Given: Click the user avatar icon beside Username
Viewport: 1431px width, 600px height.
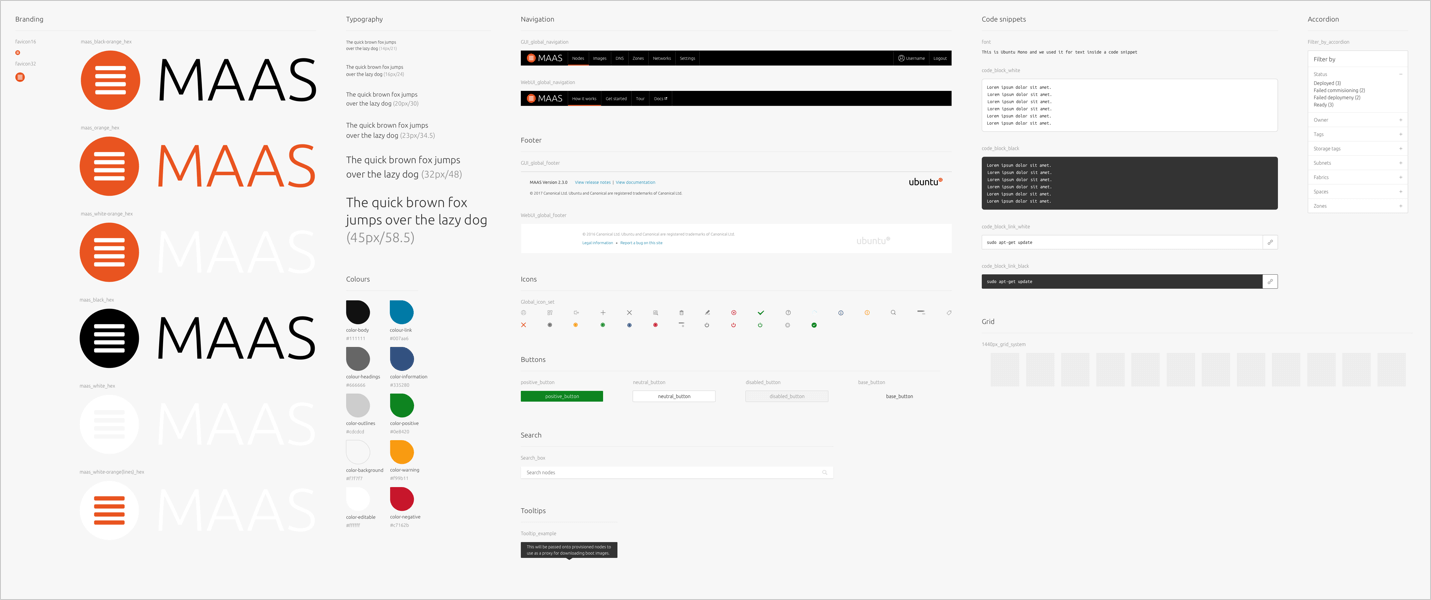Looking at the screenshot, I should [901, 58].
